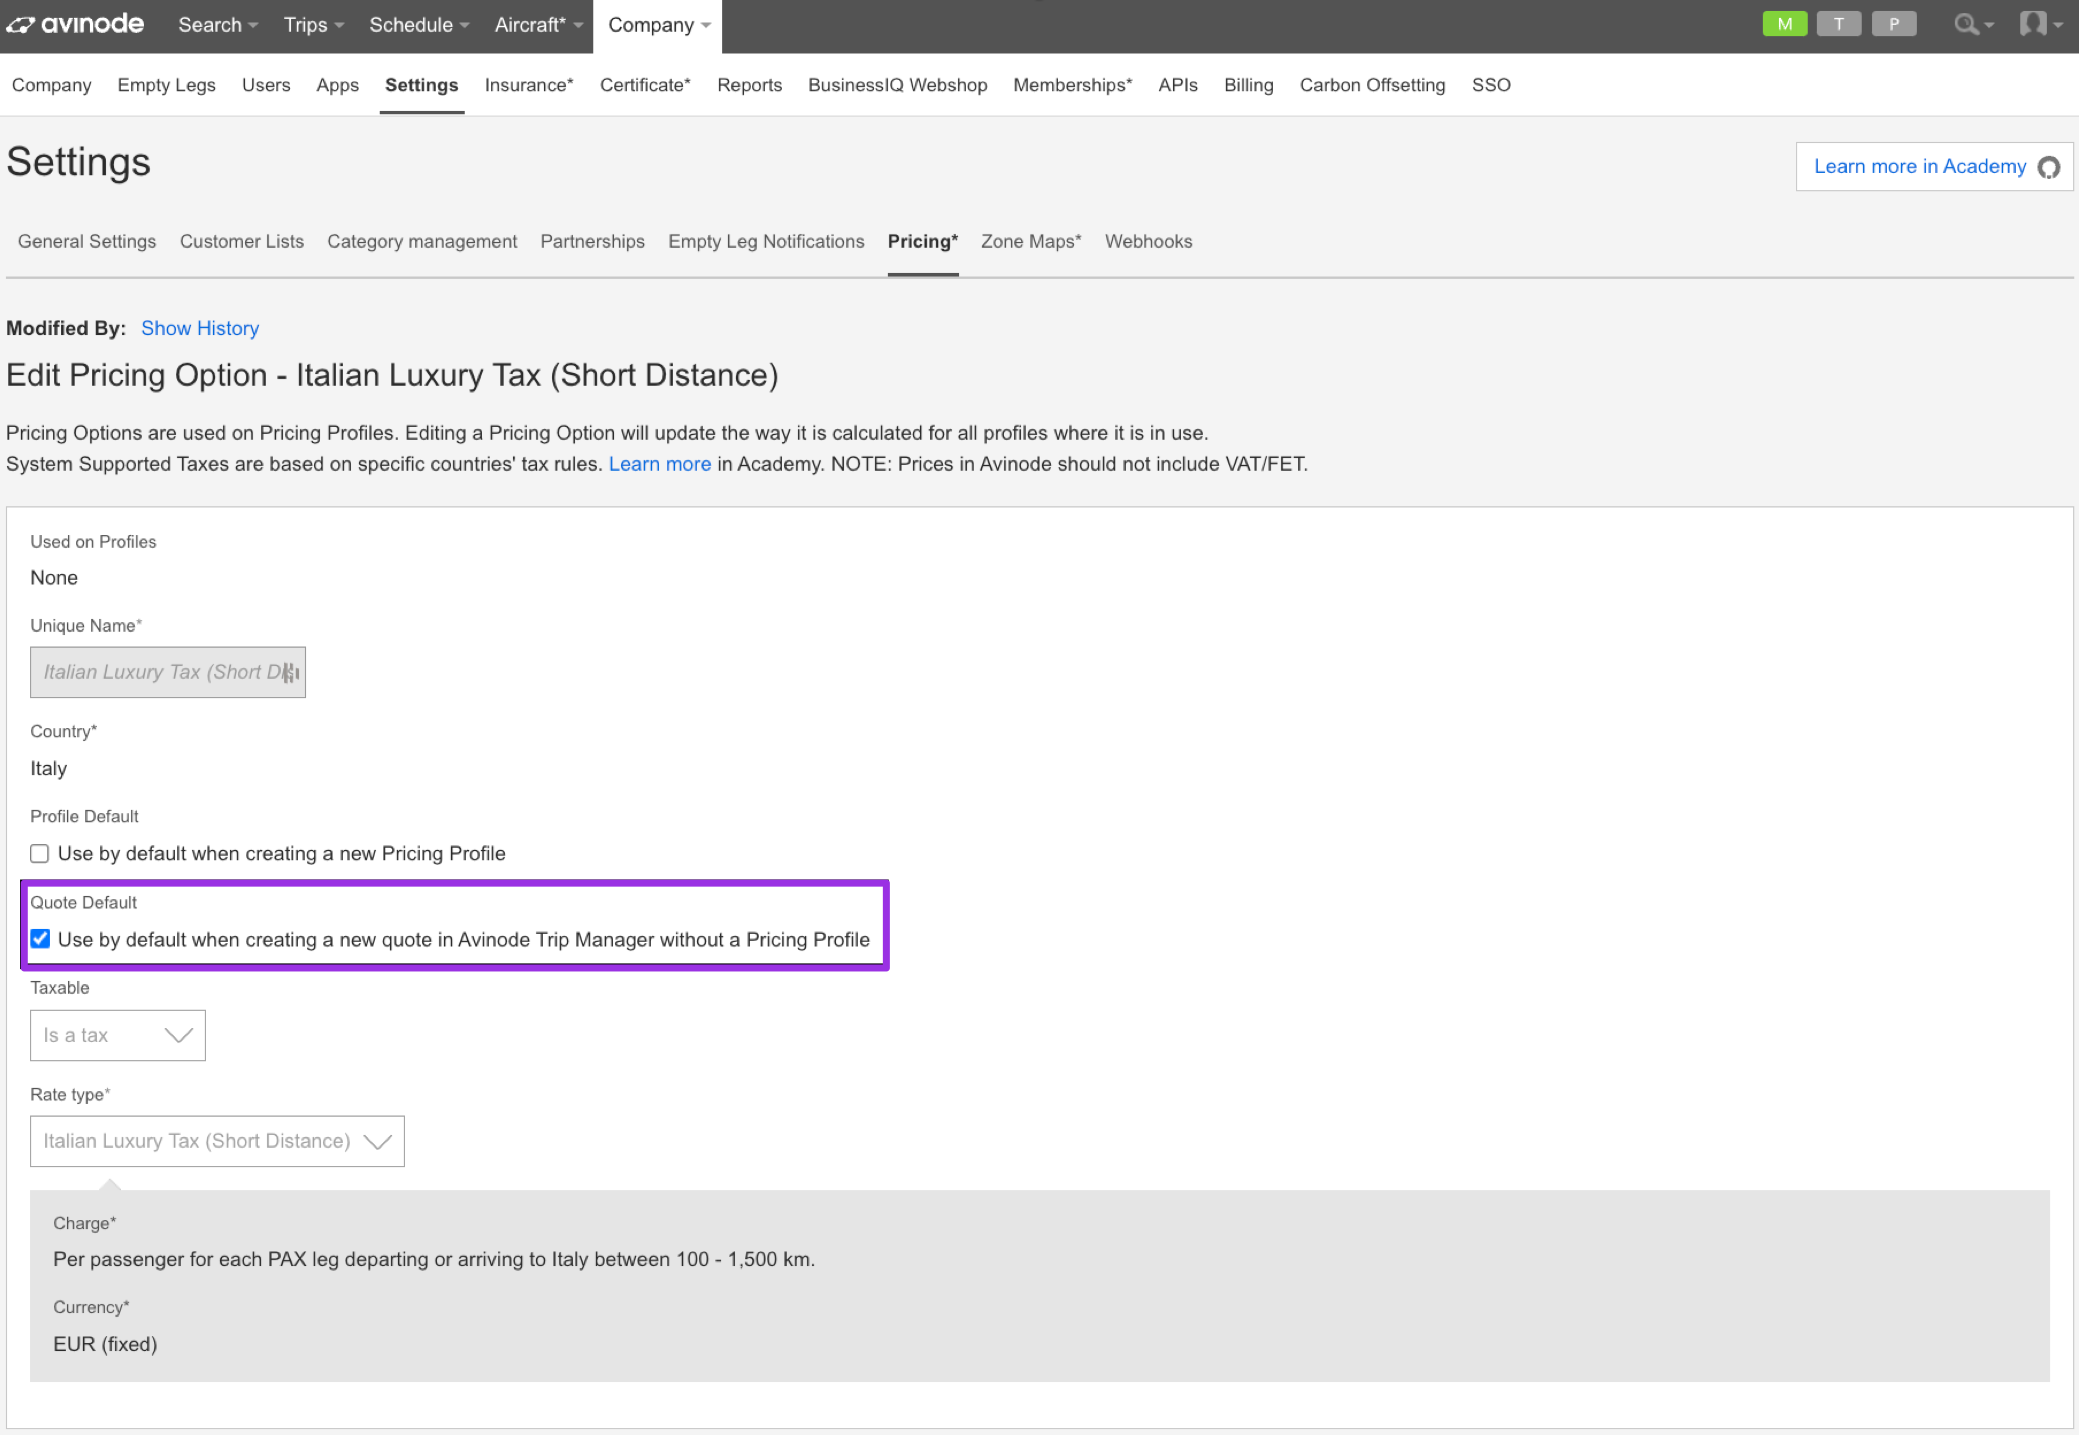Open the Apps section
Image resolution: width=2079 pixels, height=1435 pixels.
pos(337,85)
